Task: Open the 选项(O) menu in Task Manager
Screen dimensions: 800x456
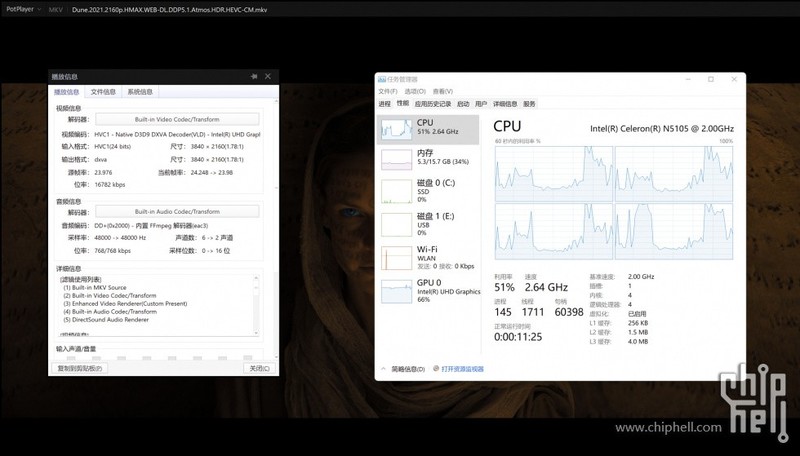Action: [x=415, y=91]
